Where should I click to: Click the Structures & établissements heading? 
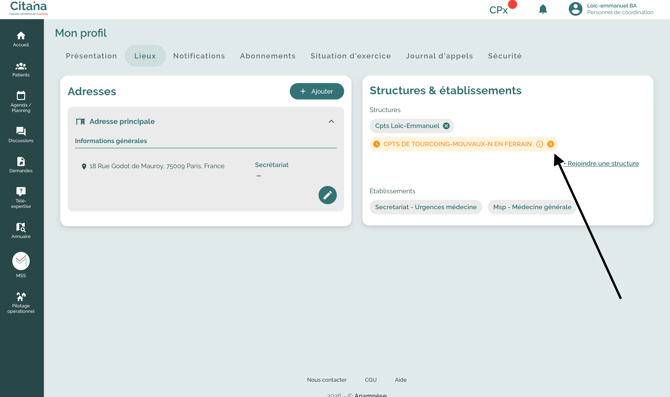click(x=445, y=91)
